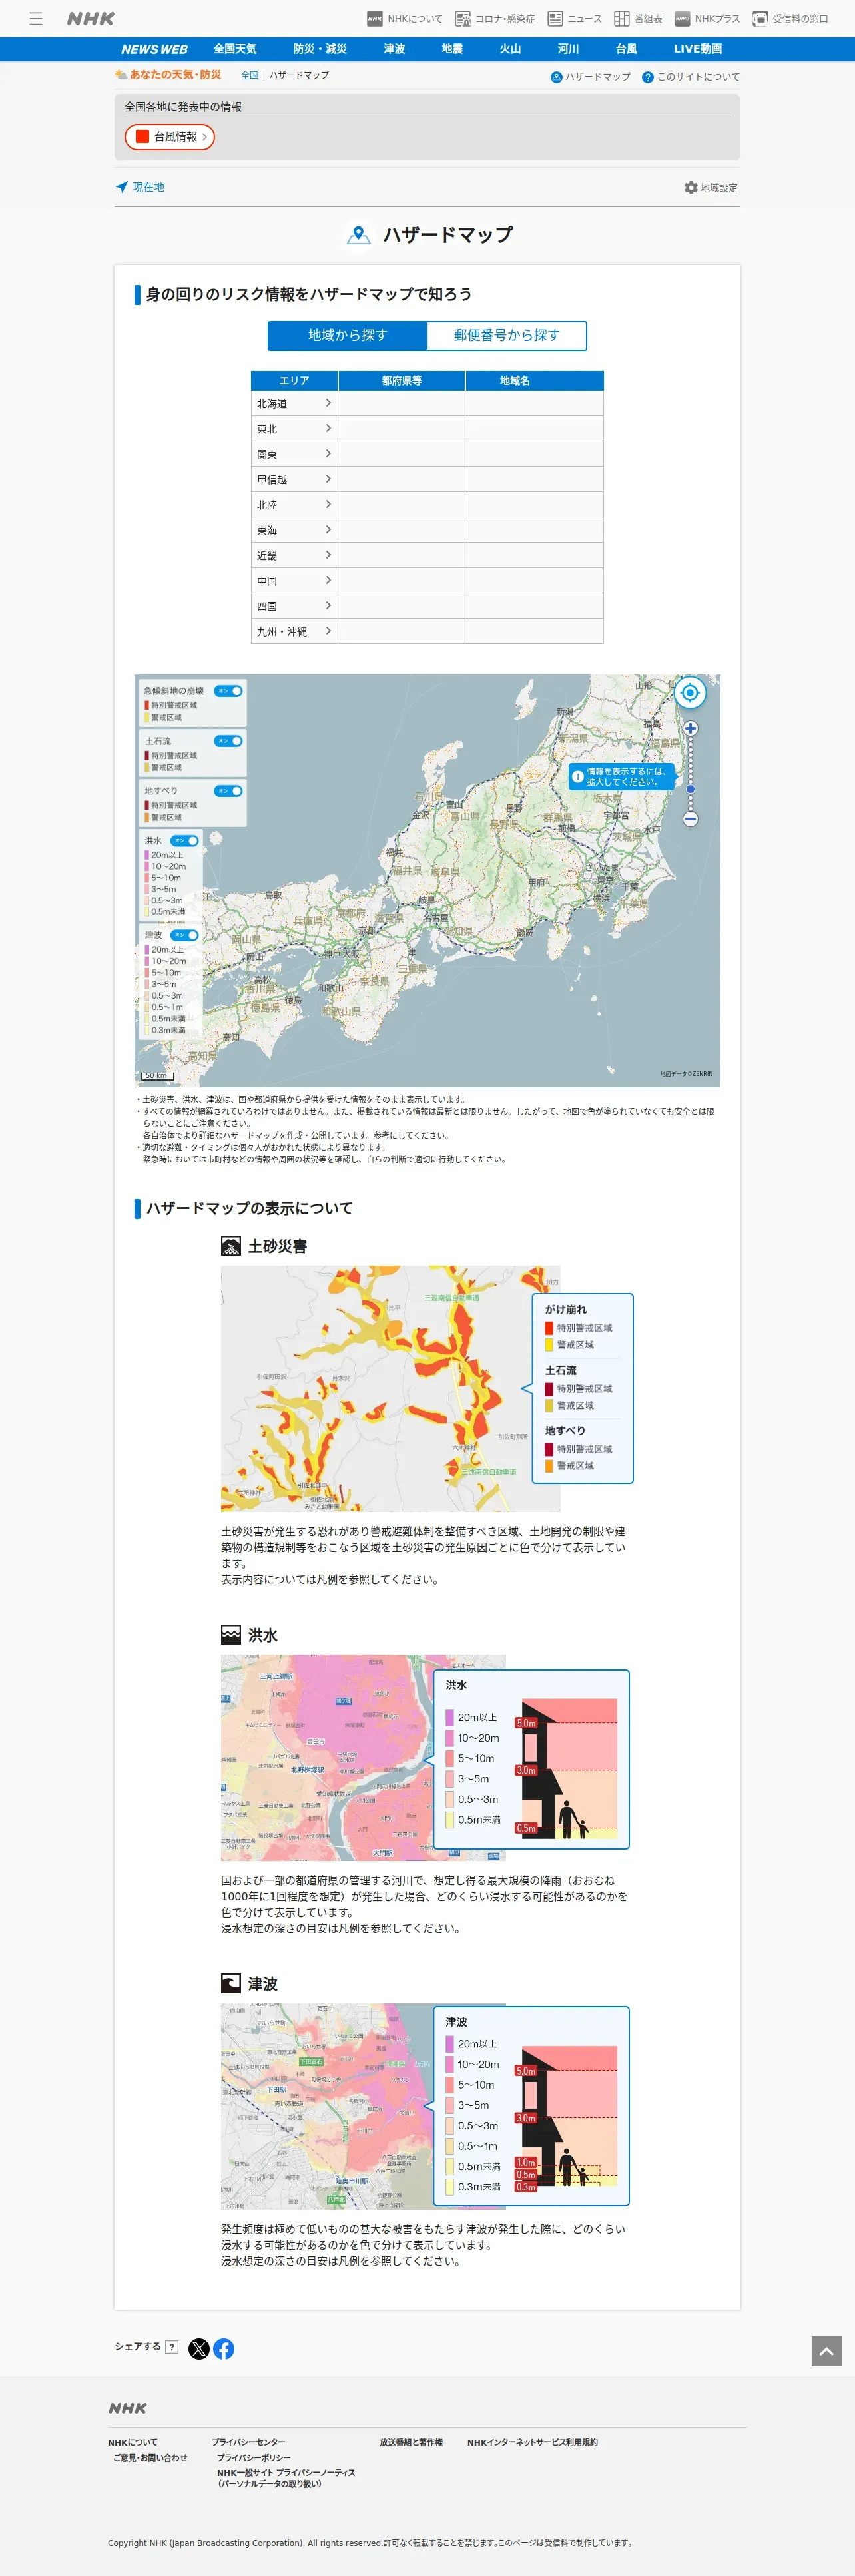Expand the 中国 area row
Screen dimensions: 855x2576
[294, 580]
